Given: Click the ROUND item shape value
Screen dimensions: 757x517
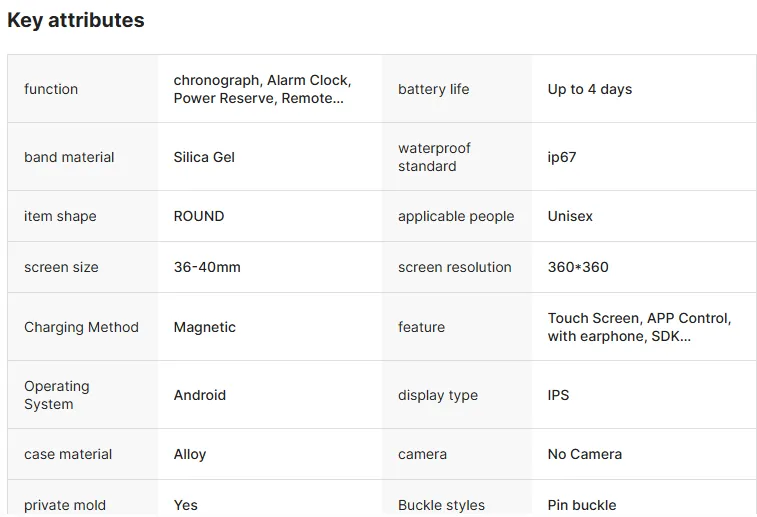Looking at the screenshot, I should click(x=199, y=216).
